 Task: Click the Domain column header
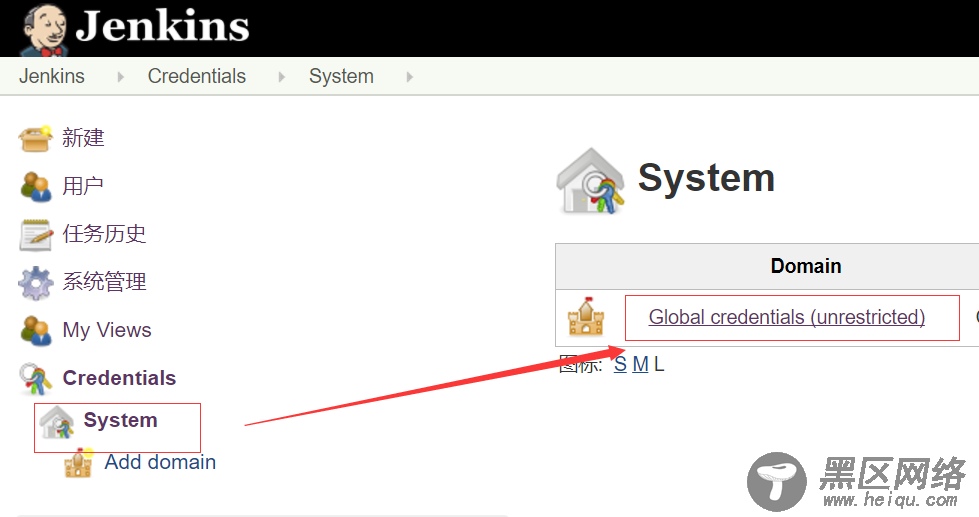806,266
